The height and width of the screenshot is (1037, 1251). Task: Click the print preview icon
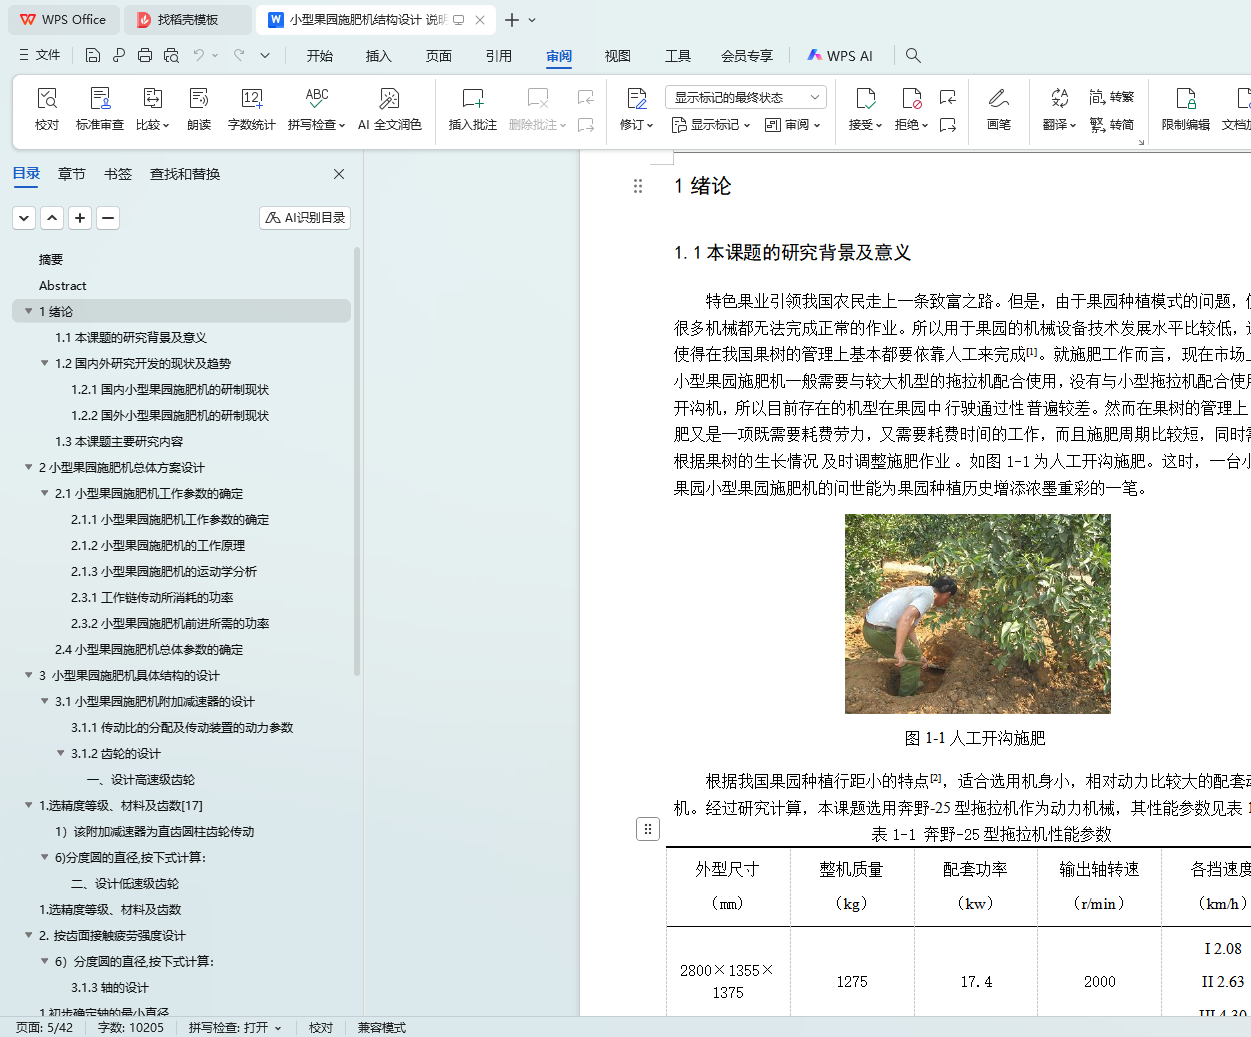[x=171, y=55]
